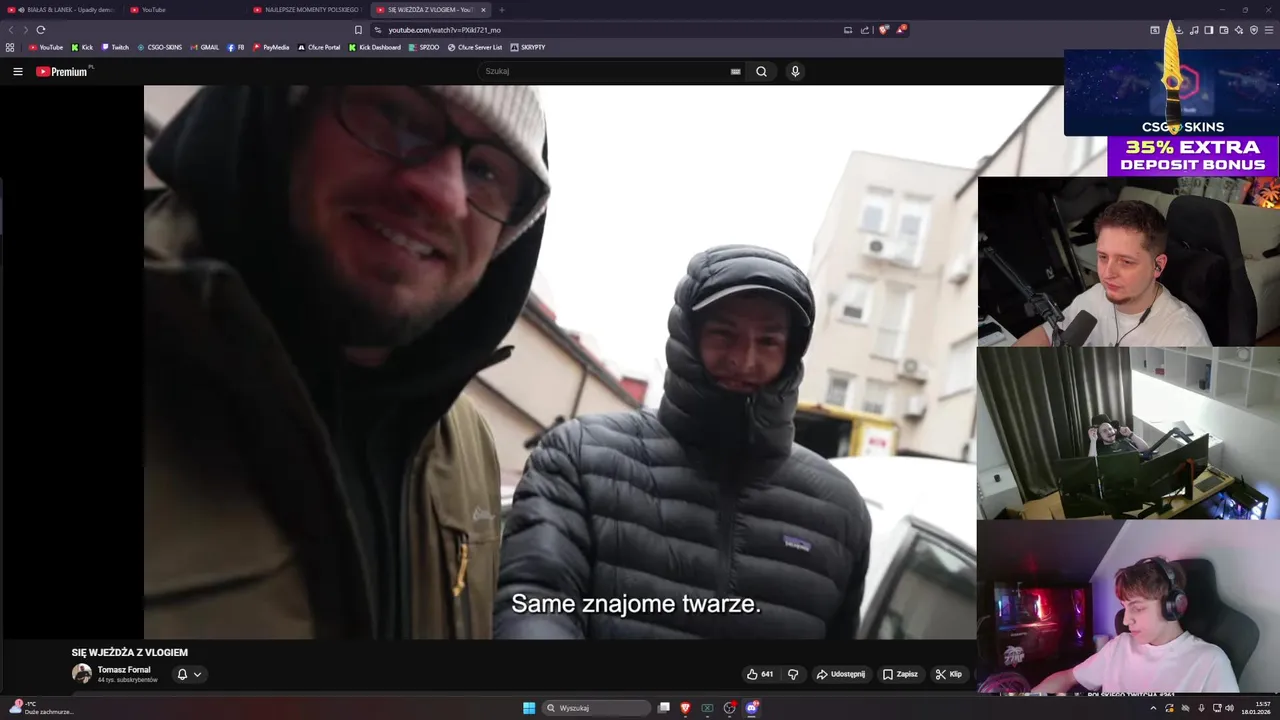Start voice search with microphone icon
The height and width of the screenshot is (720, 1280).
(795, 71)
